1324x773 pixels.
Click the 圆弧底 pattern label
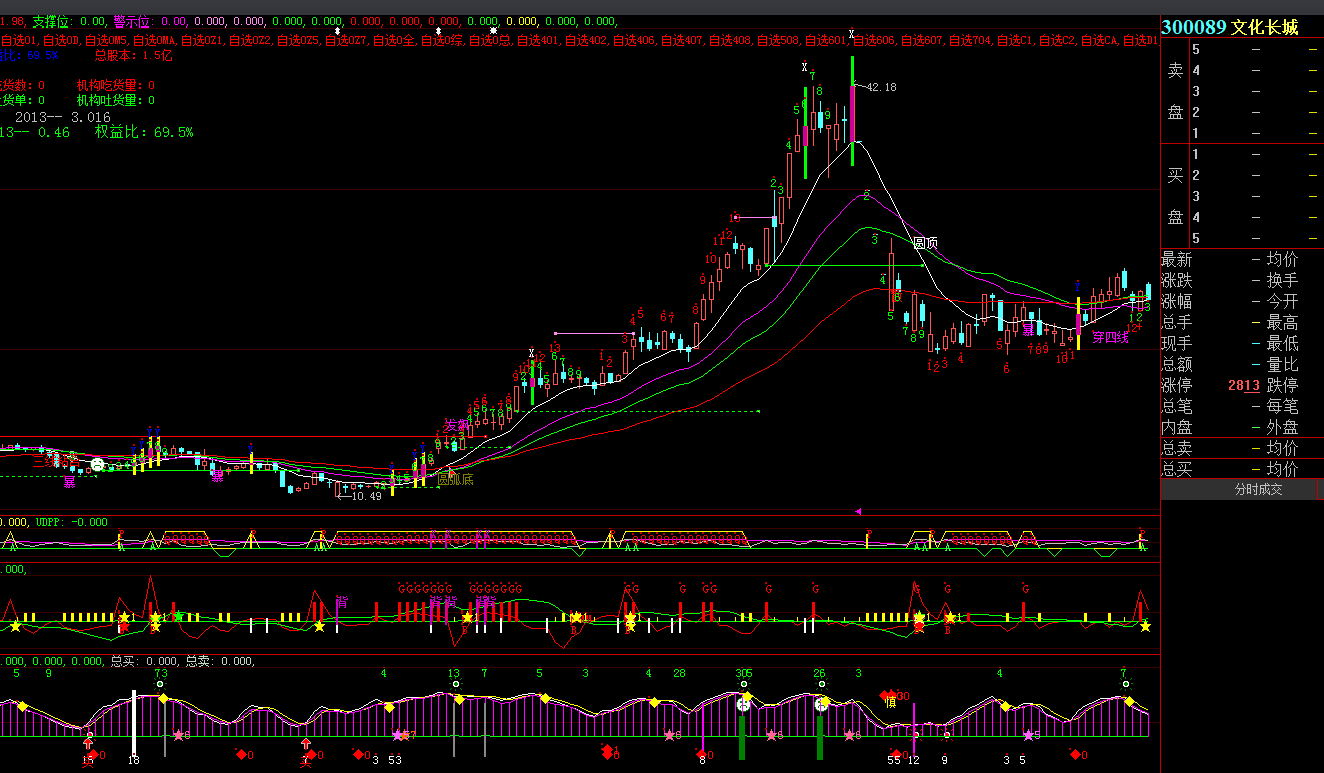(x=456, y=480)
